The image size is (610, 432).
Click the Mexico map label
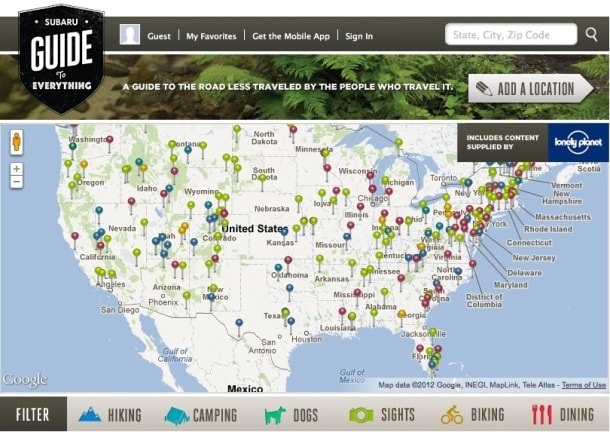click(x=245, y=388)
